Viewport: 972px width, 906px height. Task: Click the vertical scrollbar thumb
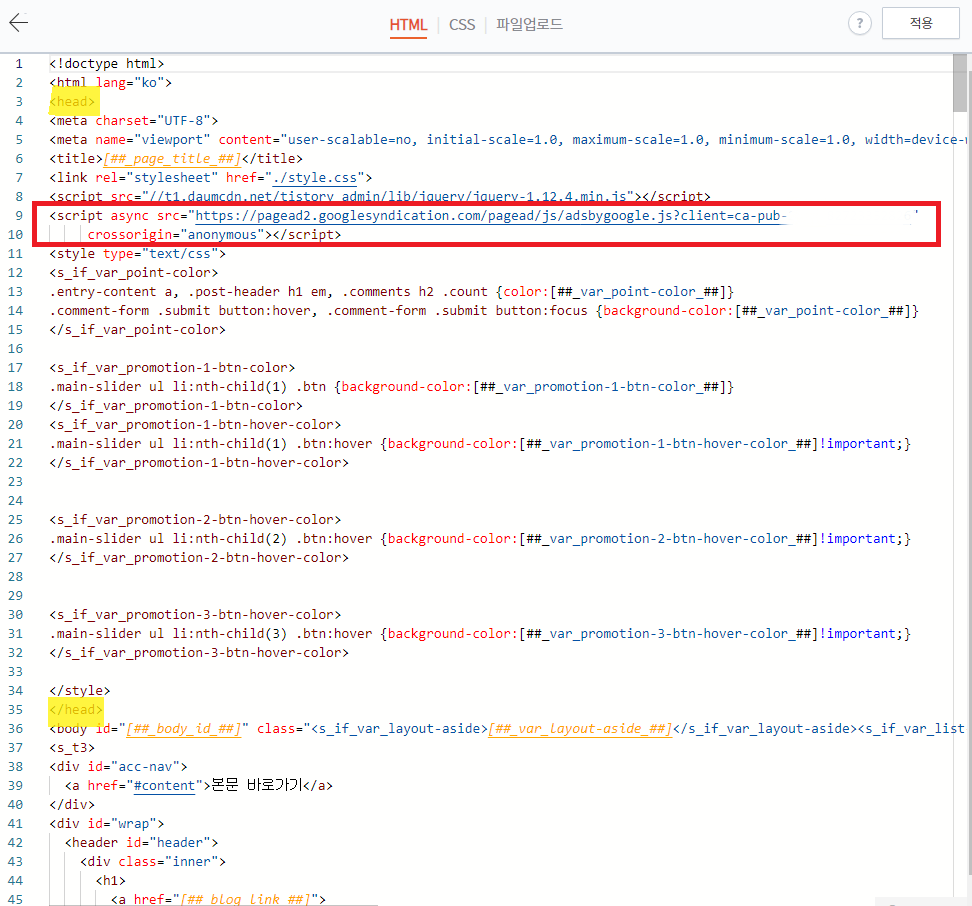pos(960,83)
